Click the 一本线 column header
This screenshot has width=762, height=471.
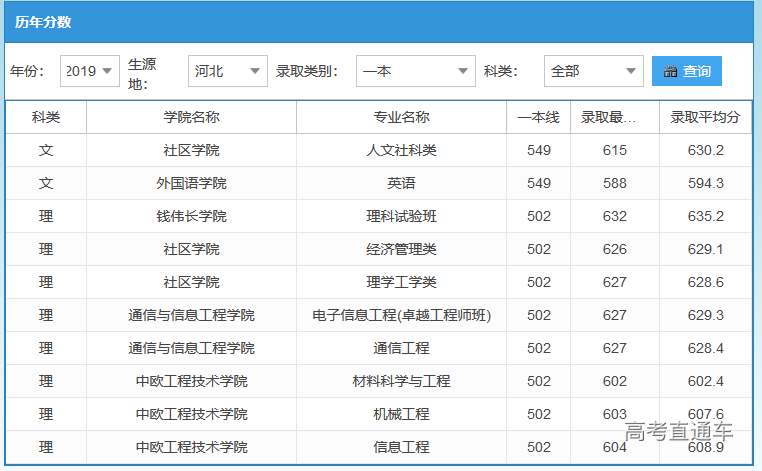coord(538,117)
